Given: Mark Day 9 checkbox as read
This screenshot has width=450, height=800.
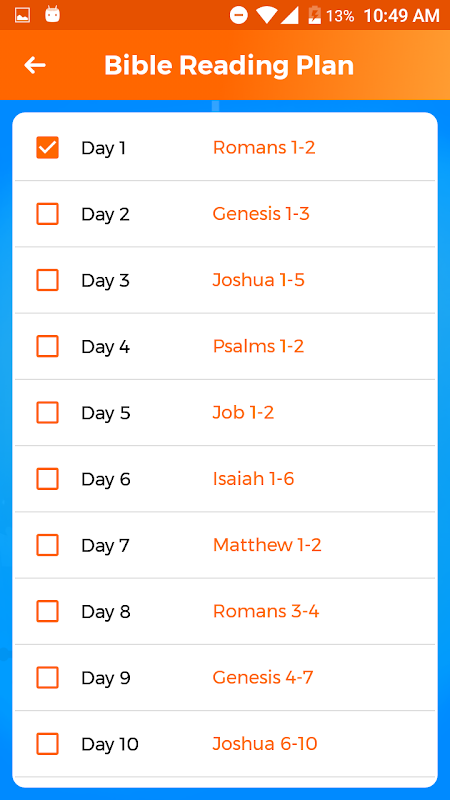Looking at the screenshot, I should [x=47, y=678].
